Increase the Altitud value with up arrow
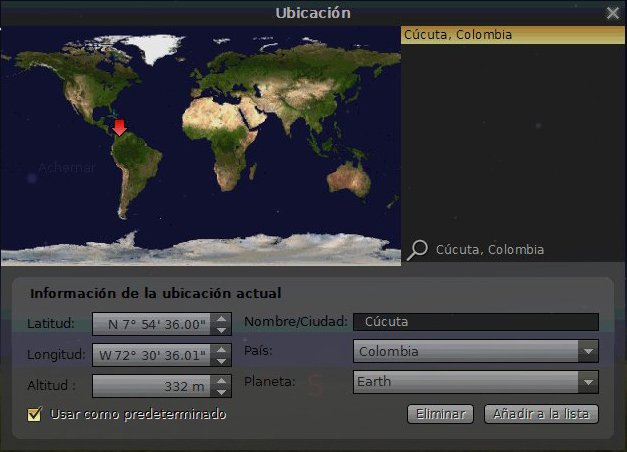The image size is (627, 452). (x=221, y=380)
